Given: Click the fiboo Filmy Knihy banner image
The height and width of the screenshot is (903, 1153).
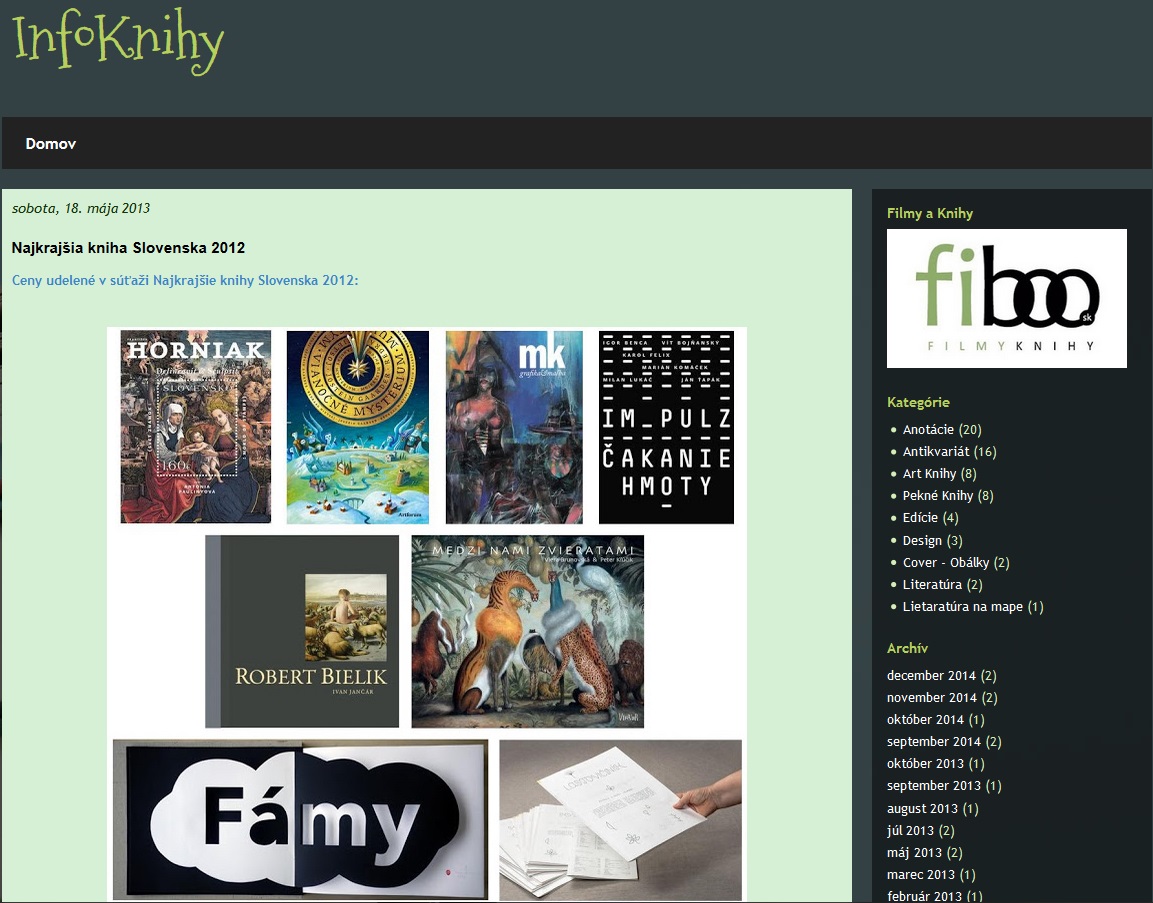Looking at the screenshot, I should click(1007, 298).
